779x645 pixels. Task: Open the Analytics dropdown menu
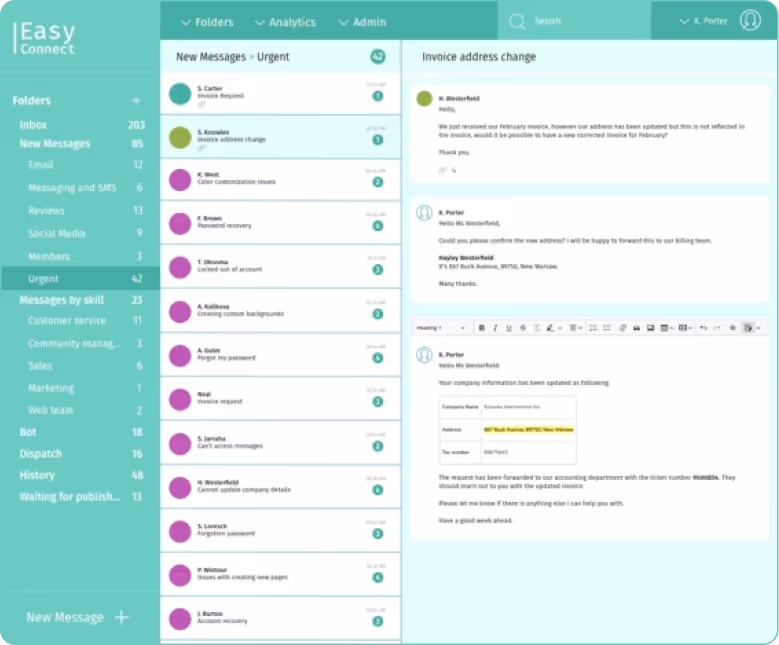click(x=285, y=22)
